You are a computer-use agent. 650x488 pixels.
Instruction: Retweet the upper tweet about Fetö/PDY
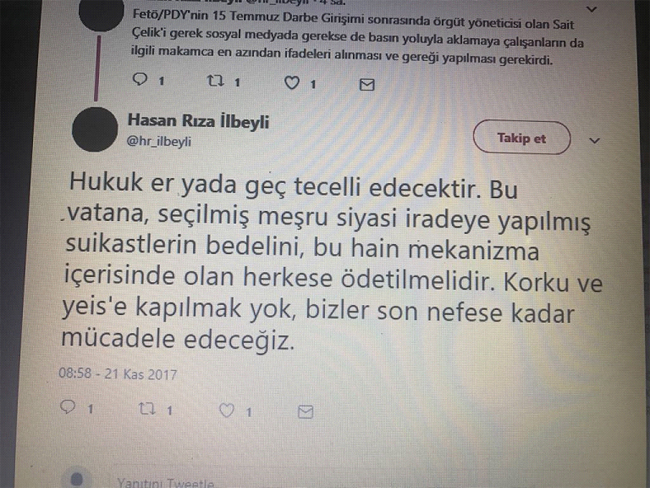click(216, 81)
